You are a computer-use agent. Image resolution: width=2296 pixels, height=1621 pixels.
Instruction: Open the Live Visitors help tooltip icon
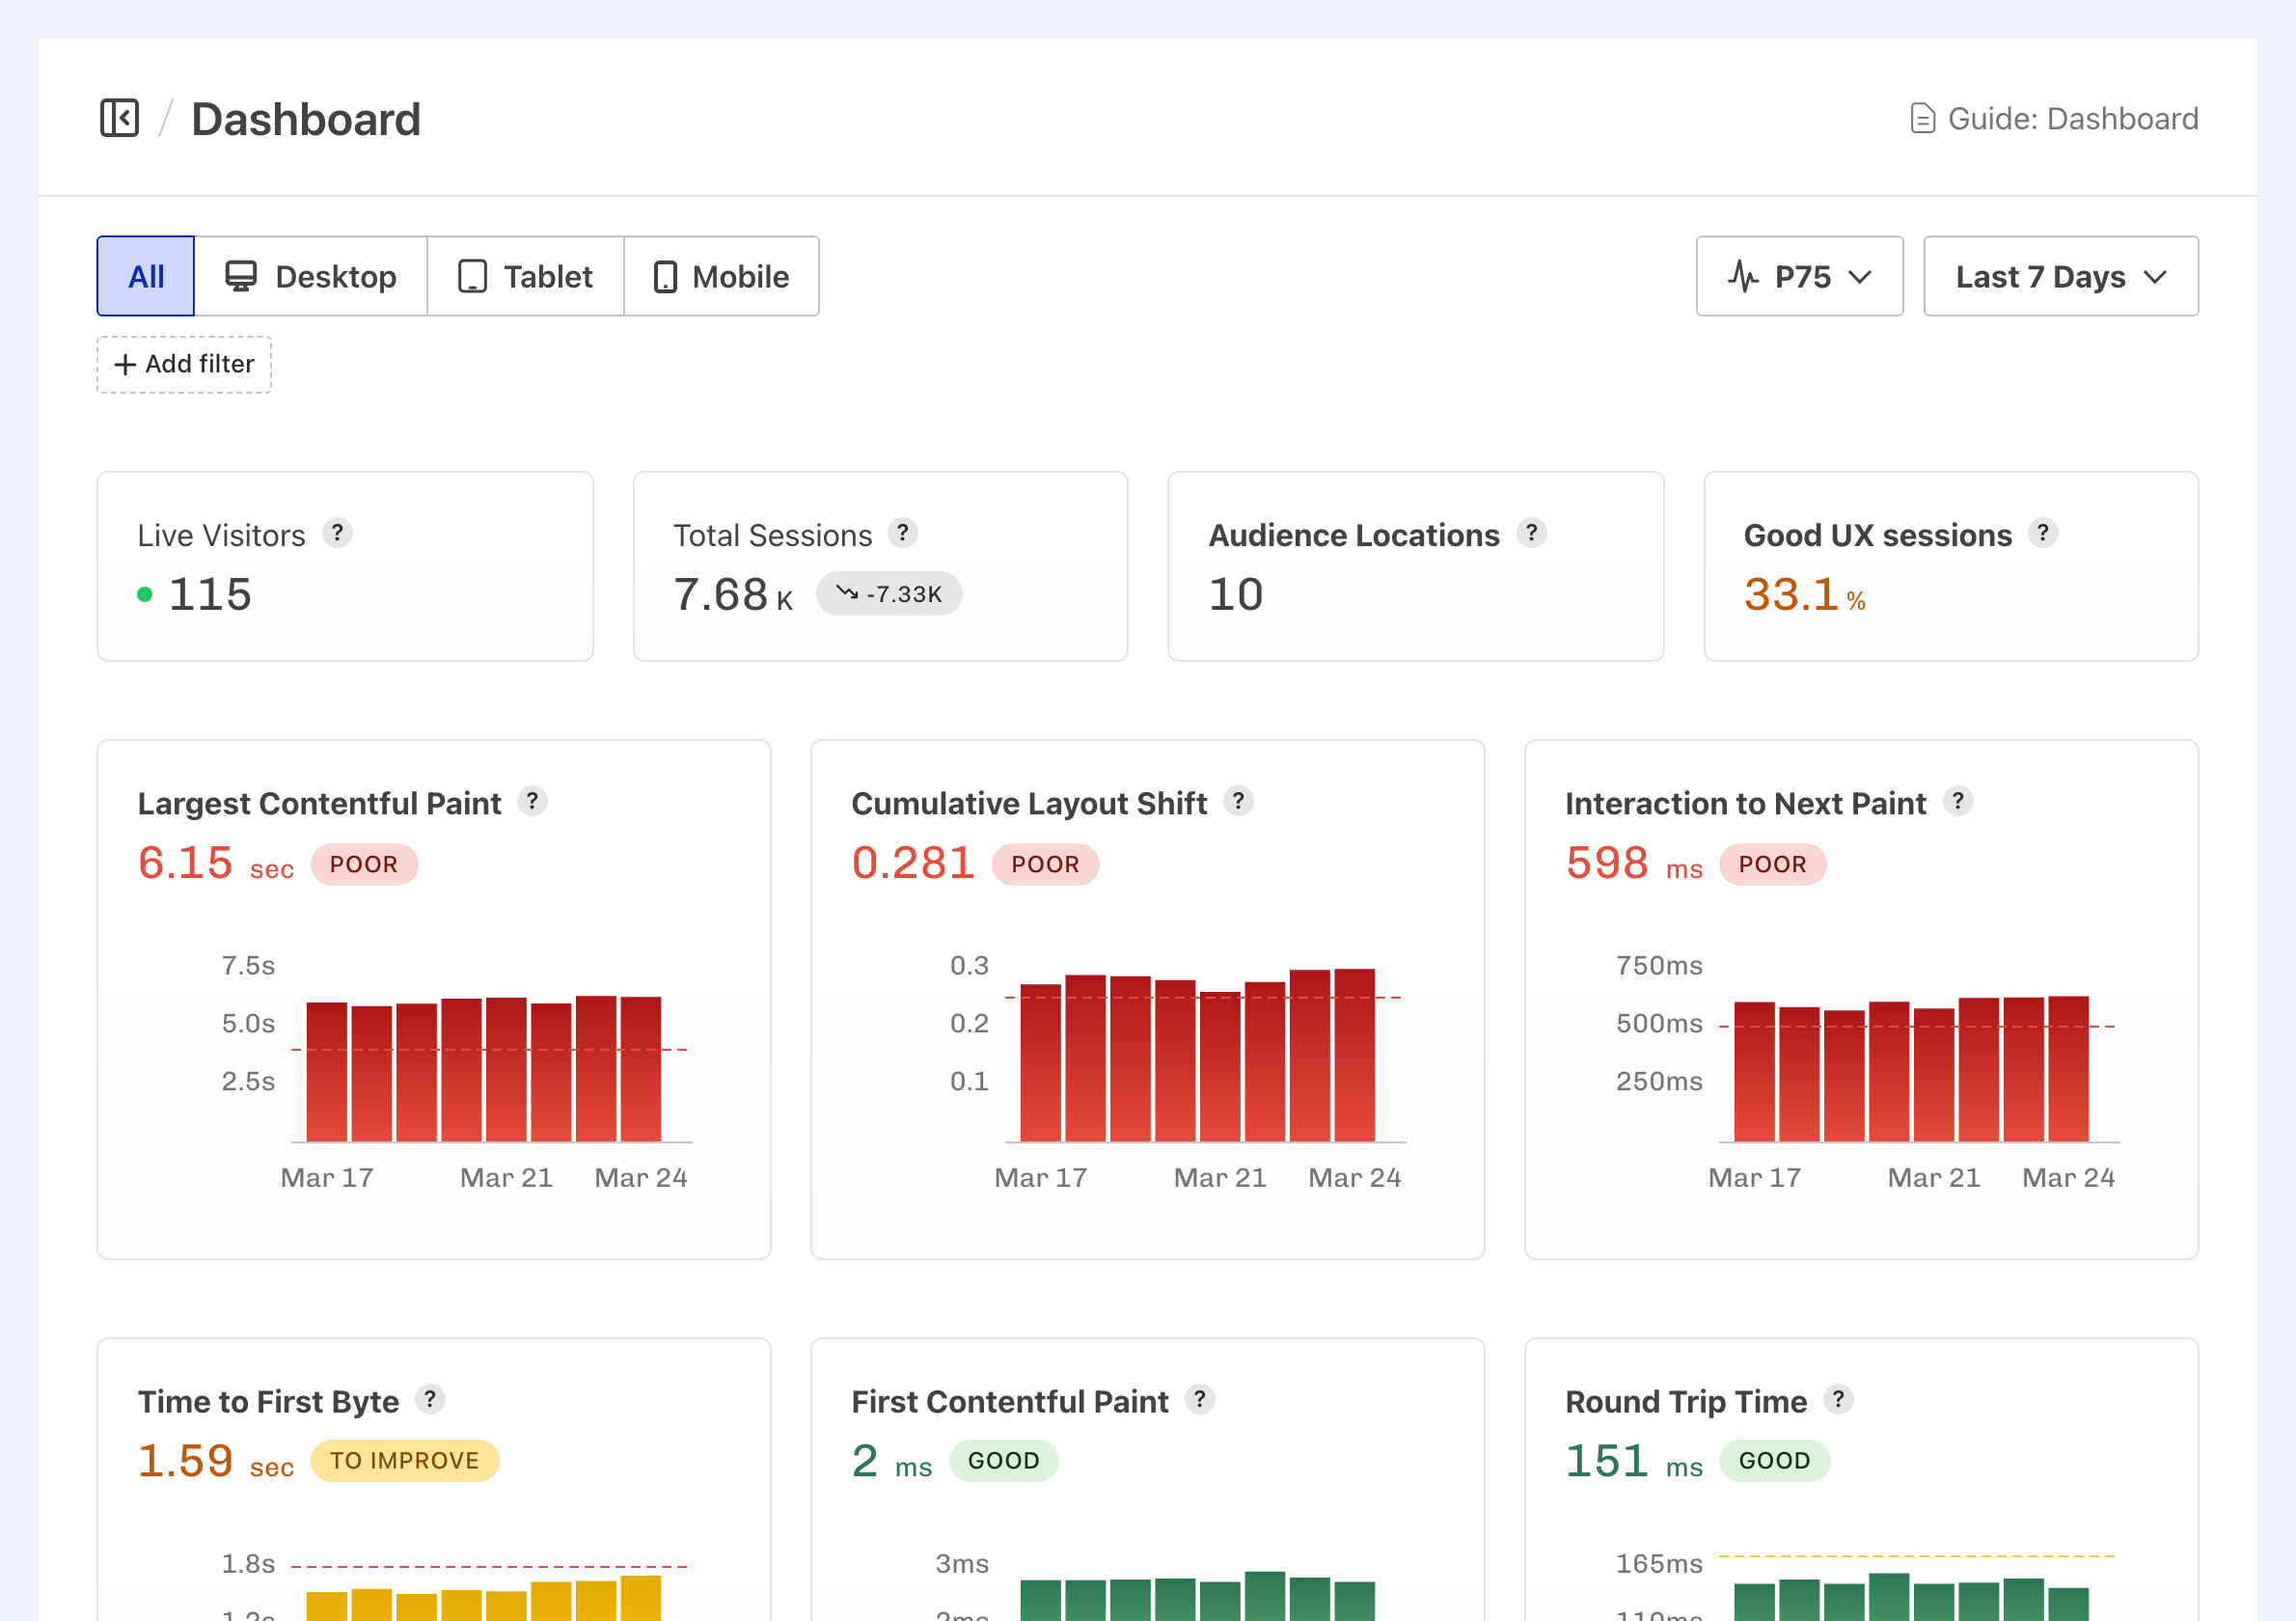click(x=338, y=534)
